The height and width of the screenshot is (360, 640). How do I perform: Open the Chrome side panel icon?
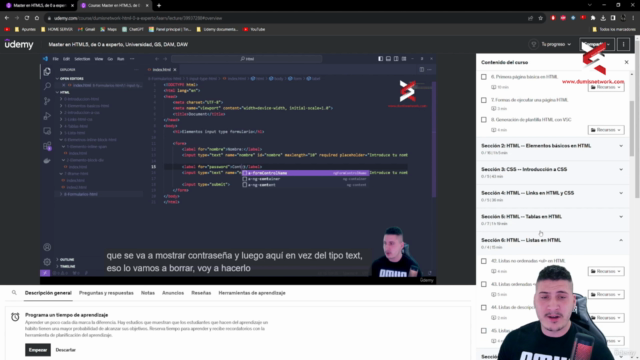point(613,18)
